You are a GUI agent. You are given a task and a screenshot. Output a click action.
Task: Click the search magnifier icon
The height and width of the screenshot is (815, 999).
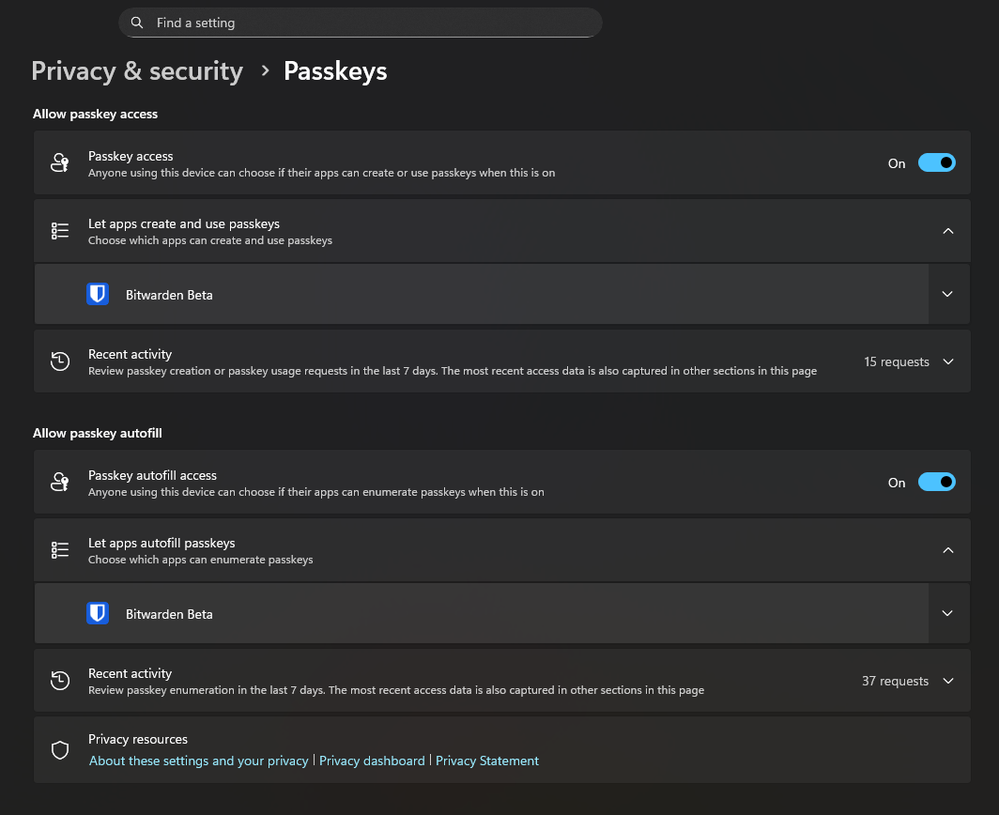(138, 23)
